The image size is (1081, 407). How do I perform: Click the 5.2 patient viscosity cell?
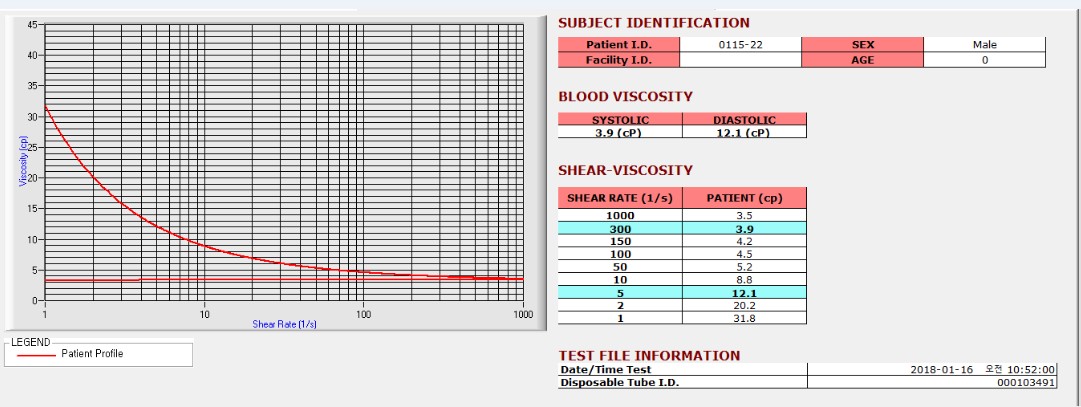744,267
